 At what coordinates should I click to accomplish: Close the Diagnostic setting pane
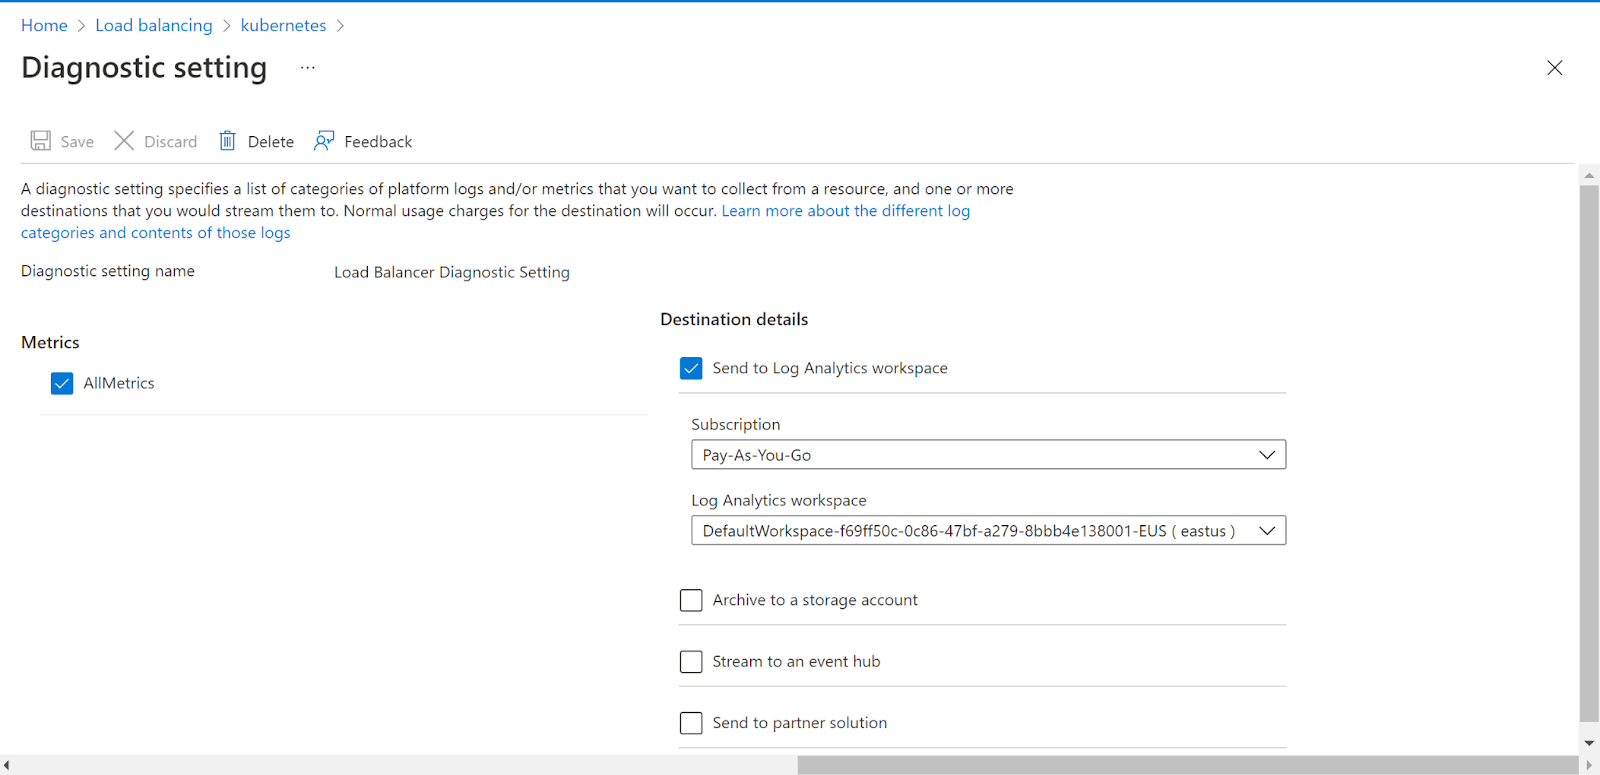click(1554, 68)
